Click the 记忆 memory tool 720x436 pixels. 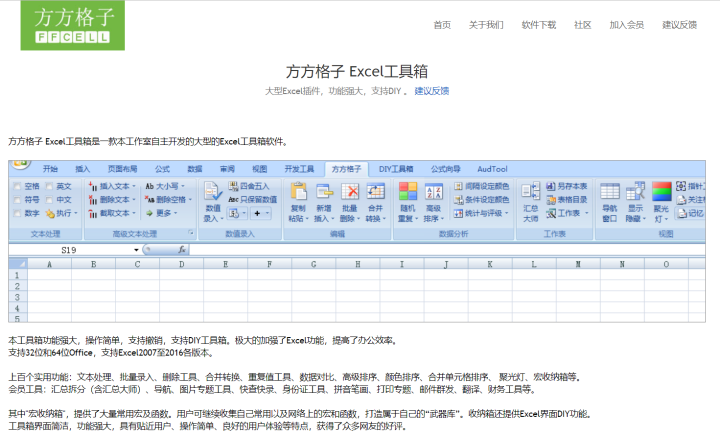[690, 213]
